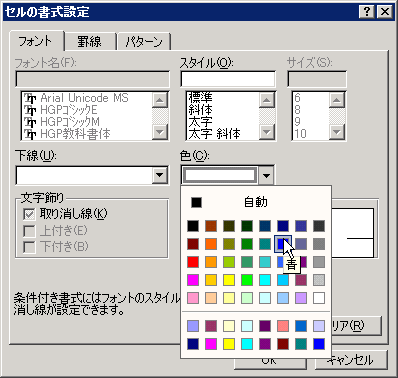The image size is (398, 378).
Task: Click the highlighted 青 blue swatch
Action: pyautogui.click(x=283, y=244)
